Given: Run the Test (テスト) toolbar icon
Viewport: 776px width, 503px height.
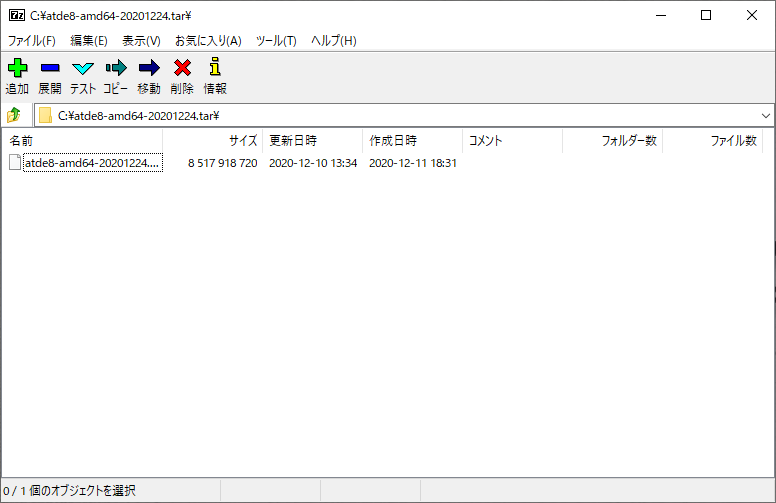Looking at the screenshot, I should (83, 69).
